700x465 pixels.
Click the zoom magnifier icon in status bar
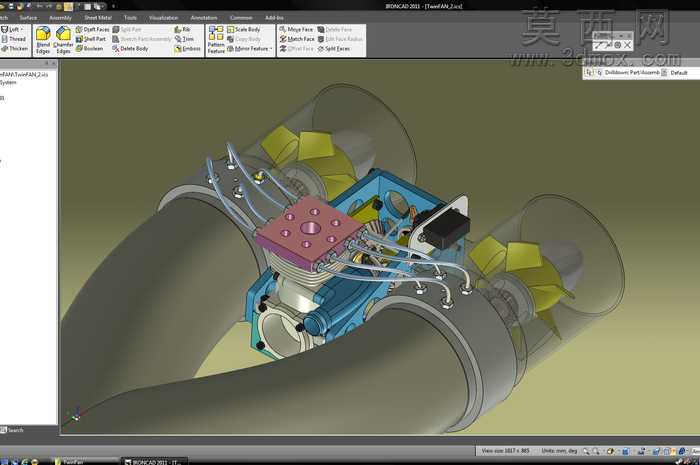pyautogui.click(x=586, y=451)
